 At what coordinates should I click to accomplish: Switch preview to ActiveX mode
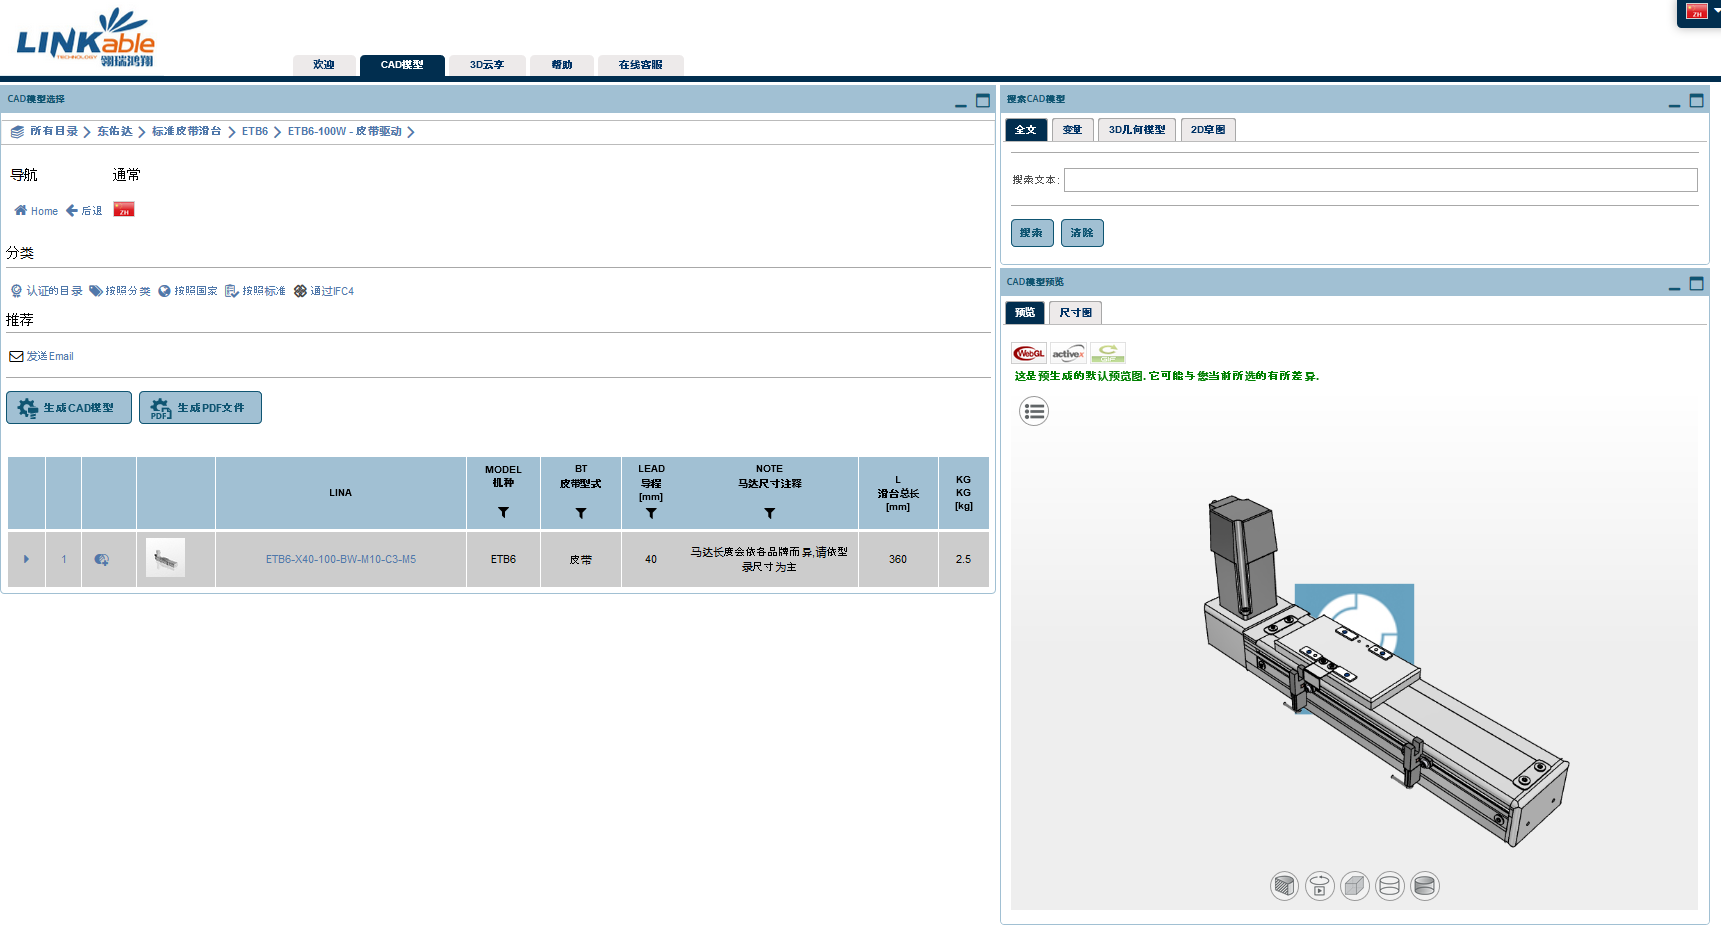(1068, 354)
